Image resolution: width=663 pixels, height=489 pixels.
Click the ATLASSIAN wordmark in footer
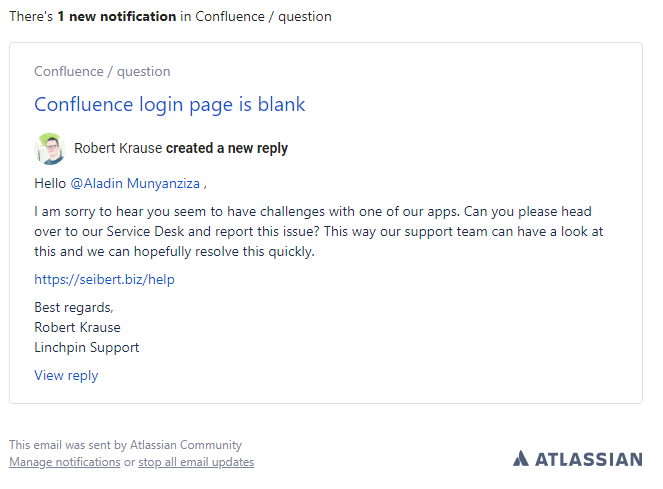point(588,459)
